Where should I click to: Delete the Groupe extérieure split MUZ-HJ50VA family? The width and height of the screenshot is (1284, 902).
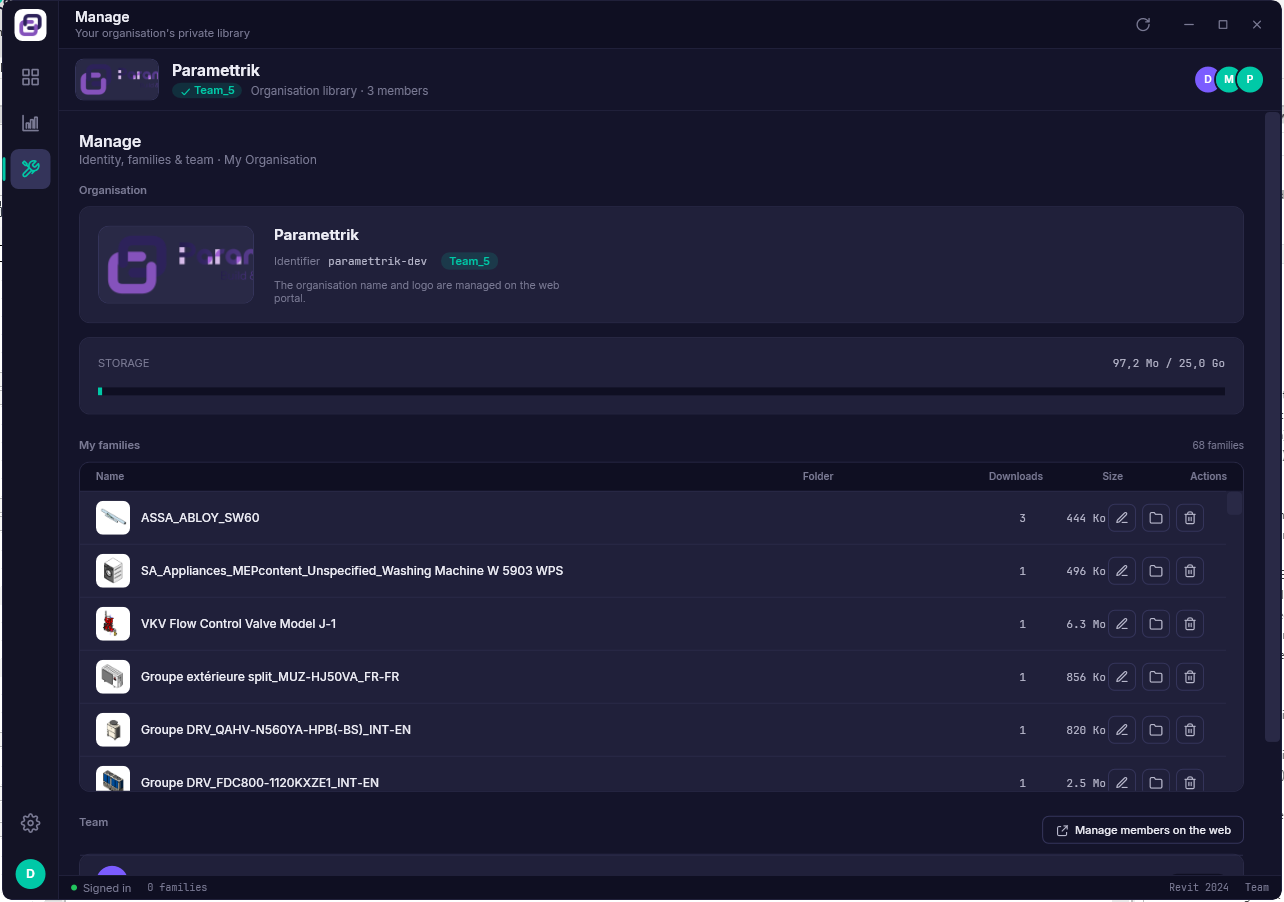pyautogui.click(x=1190, y=677)
